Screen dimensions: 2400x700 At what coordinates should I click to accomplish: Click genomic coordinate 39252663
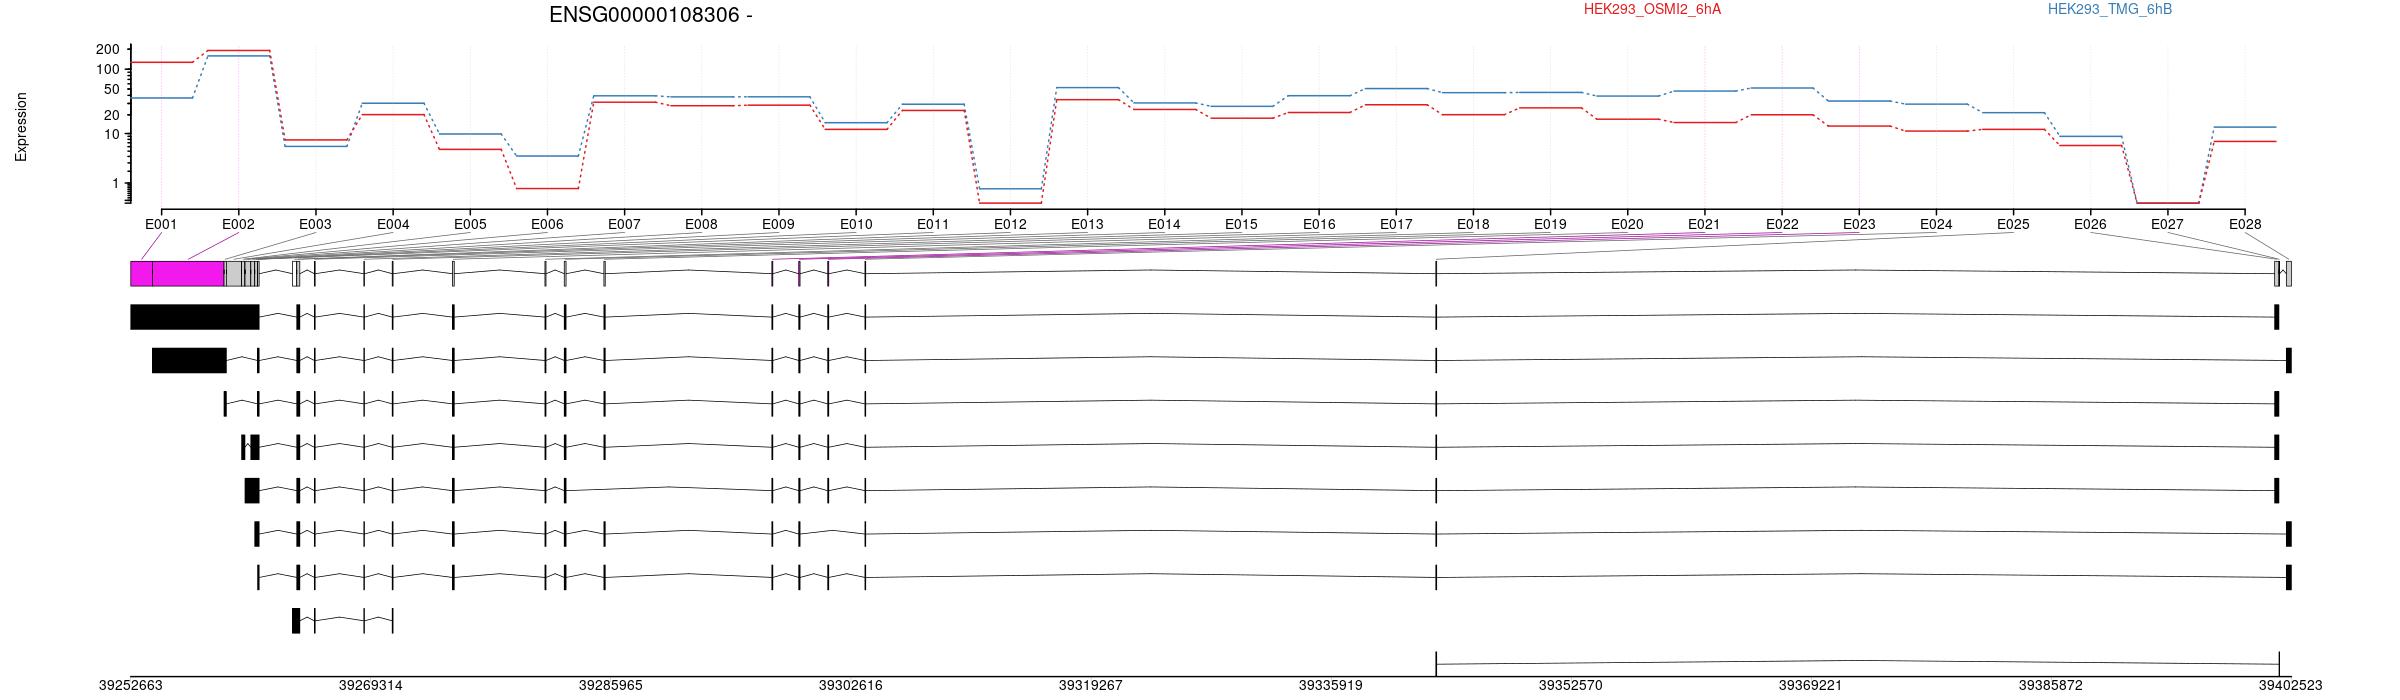[130, 686]
